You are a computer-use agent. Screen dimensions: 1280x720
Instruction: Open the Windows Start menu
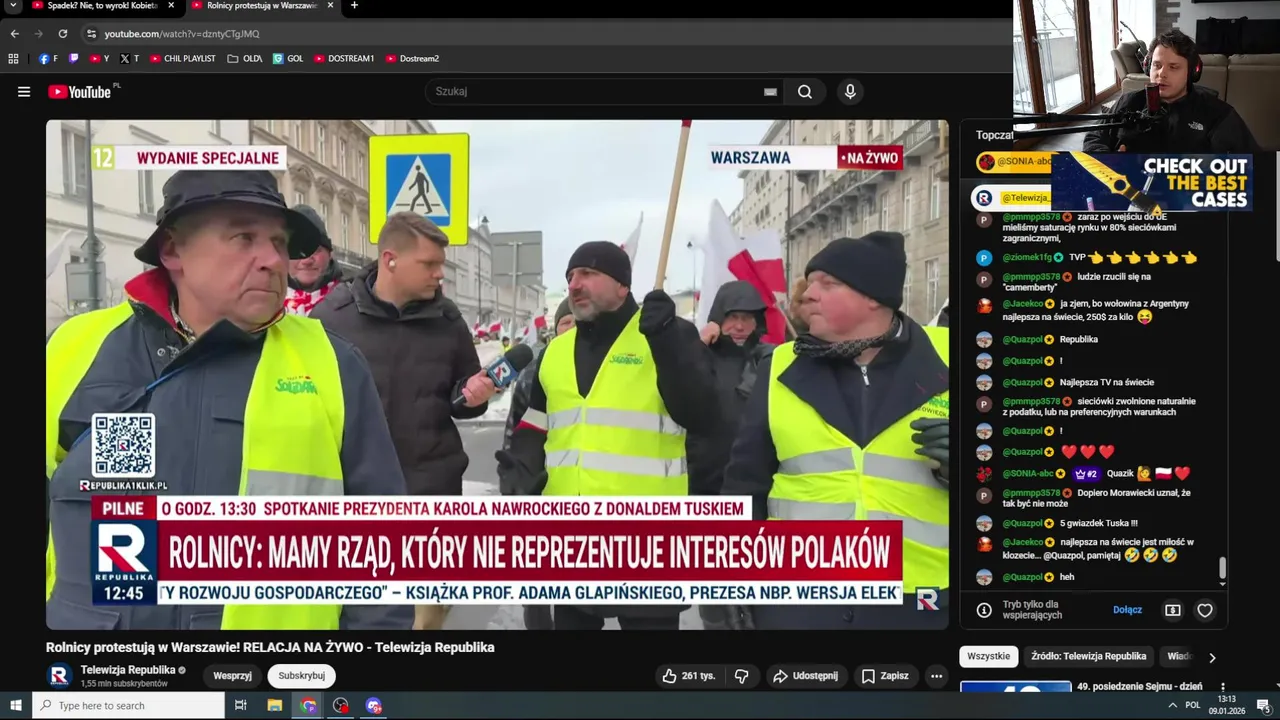(15, 705)
